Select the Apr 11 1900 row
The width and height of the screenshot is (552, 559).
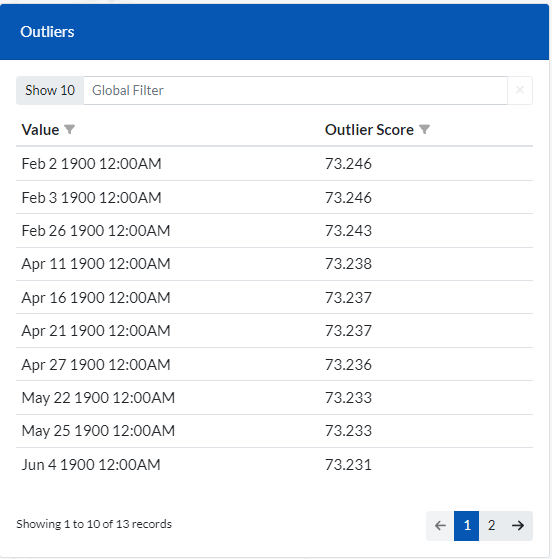click(275, 264)
